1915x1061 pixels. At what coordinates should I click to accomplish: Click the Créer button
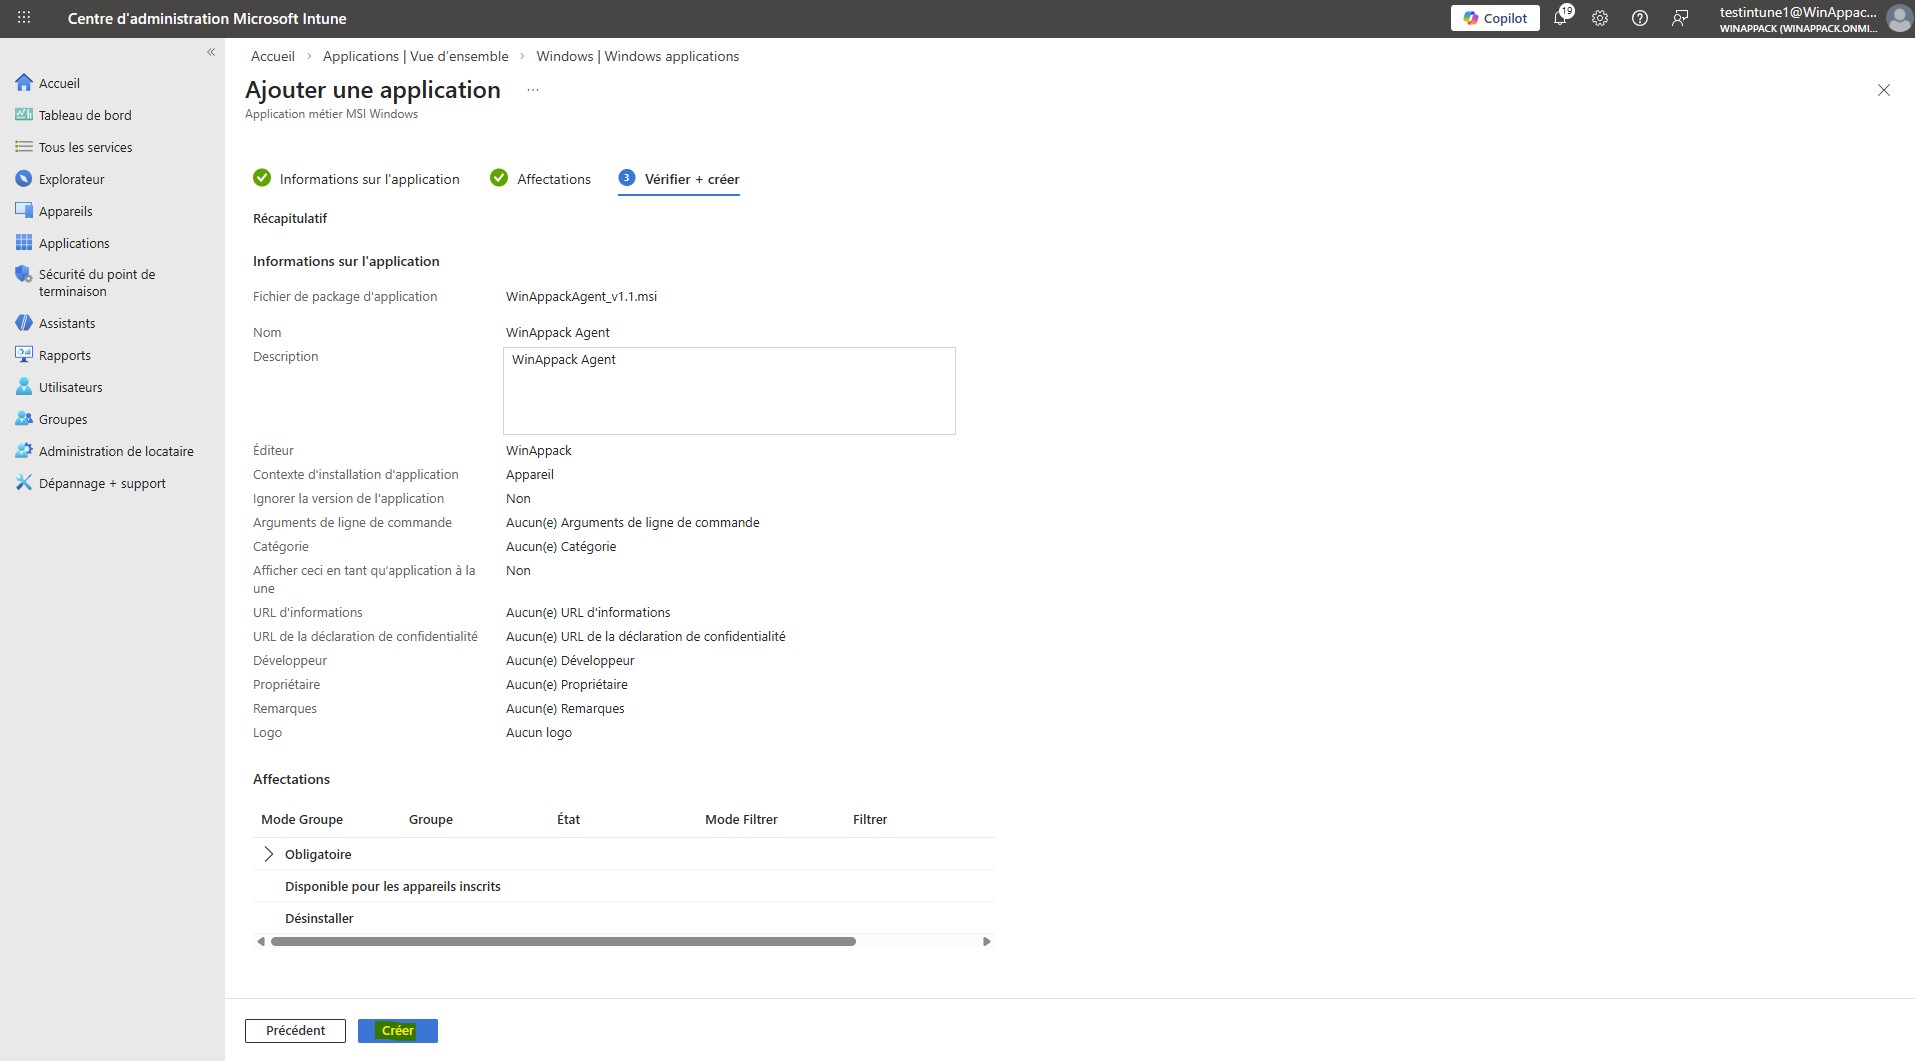pos(397,1030)
